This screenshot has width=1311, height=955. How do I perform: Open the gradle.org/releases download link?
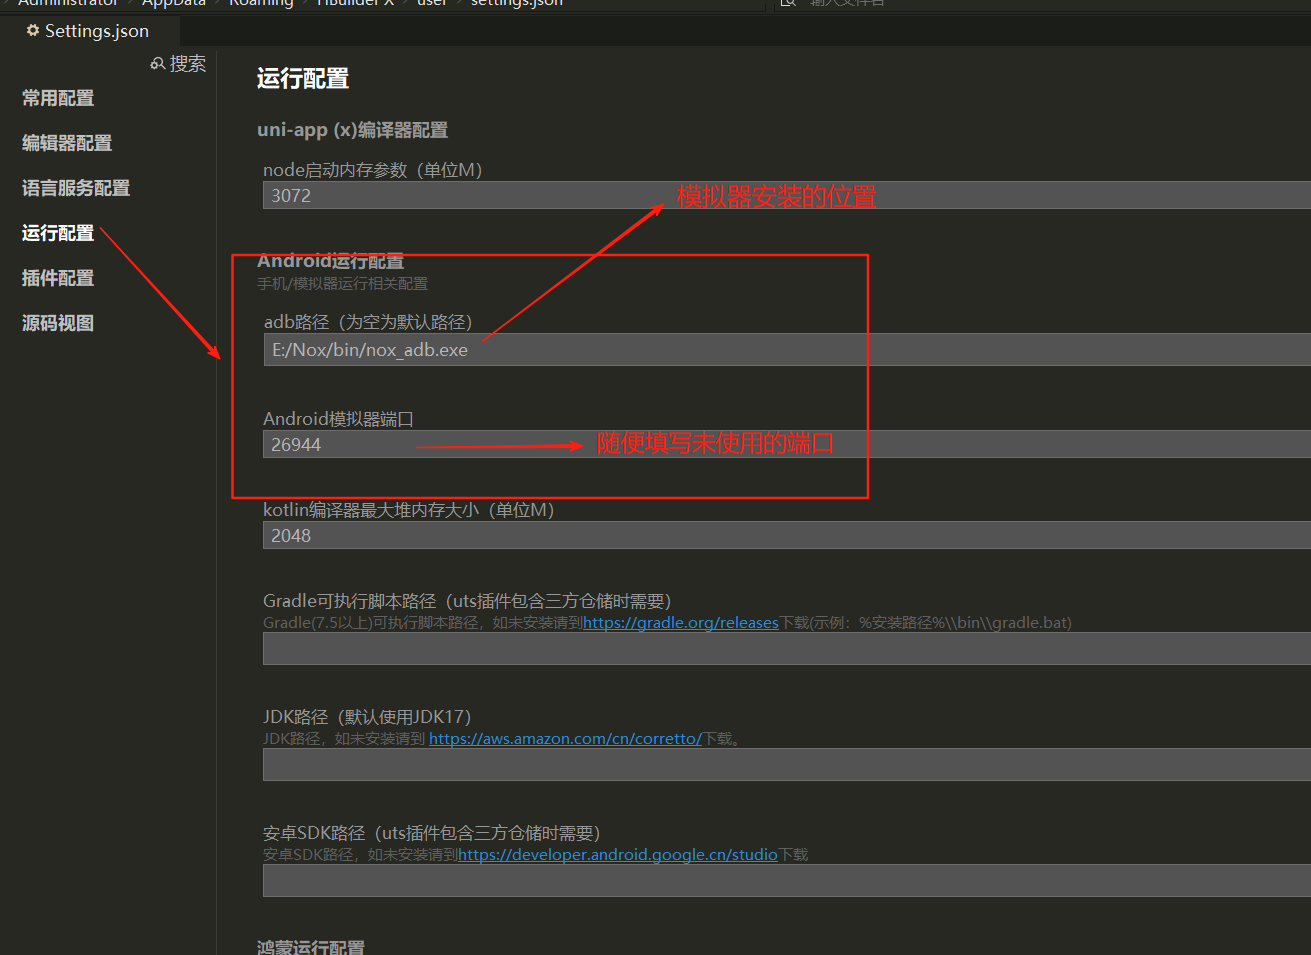[x=681, y=622]
